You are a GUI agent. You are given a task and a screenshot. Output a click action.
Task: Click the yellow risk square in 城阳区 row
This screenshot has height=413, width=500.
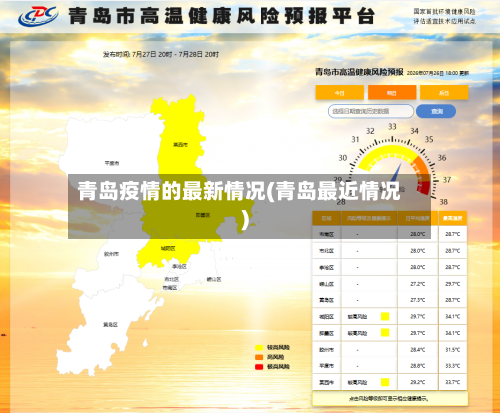(385, 316)
